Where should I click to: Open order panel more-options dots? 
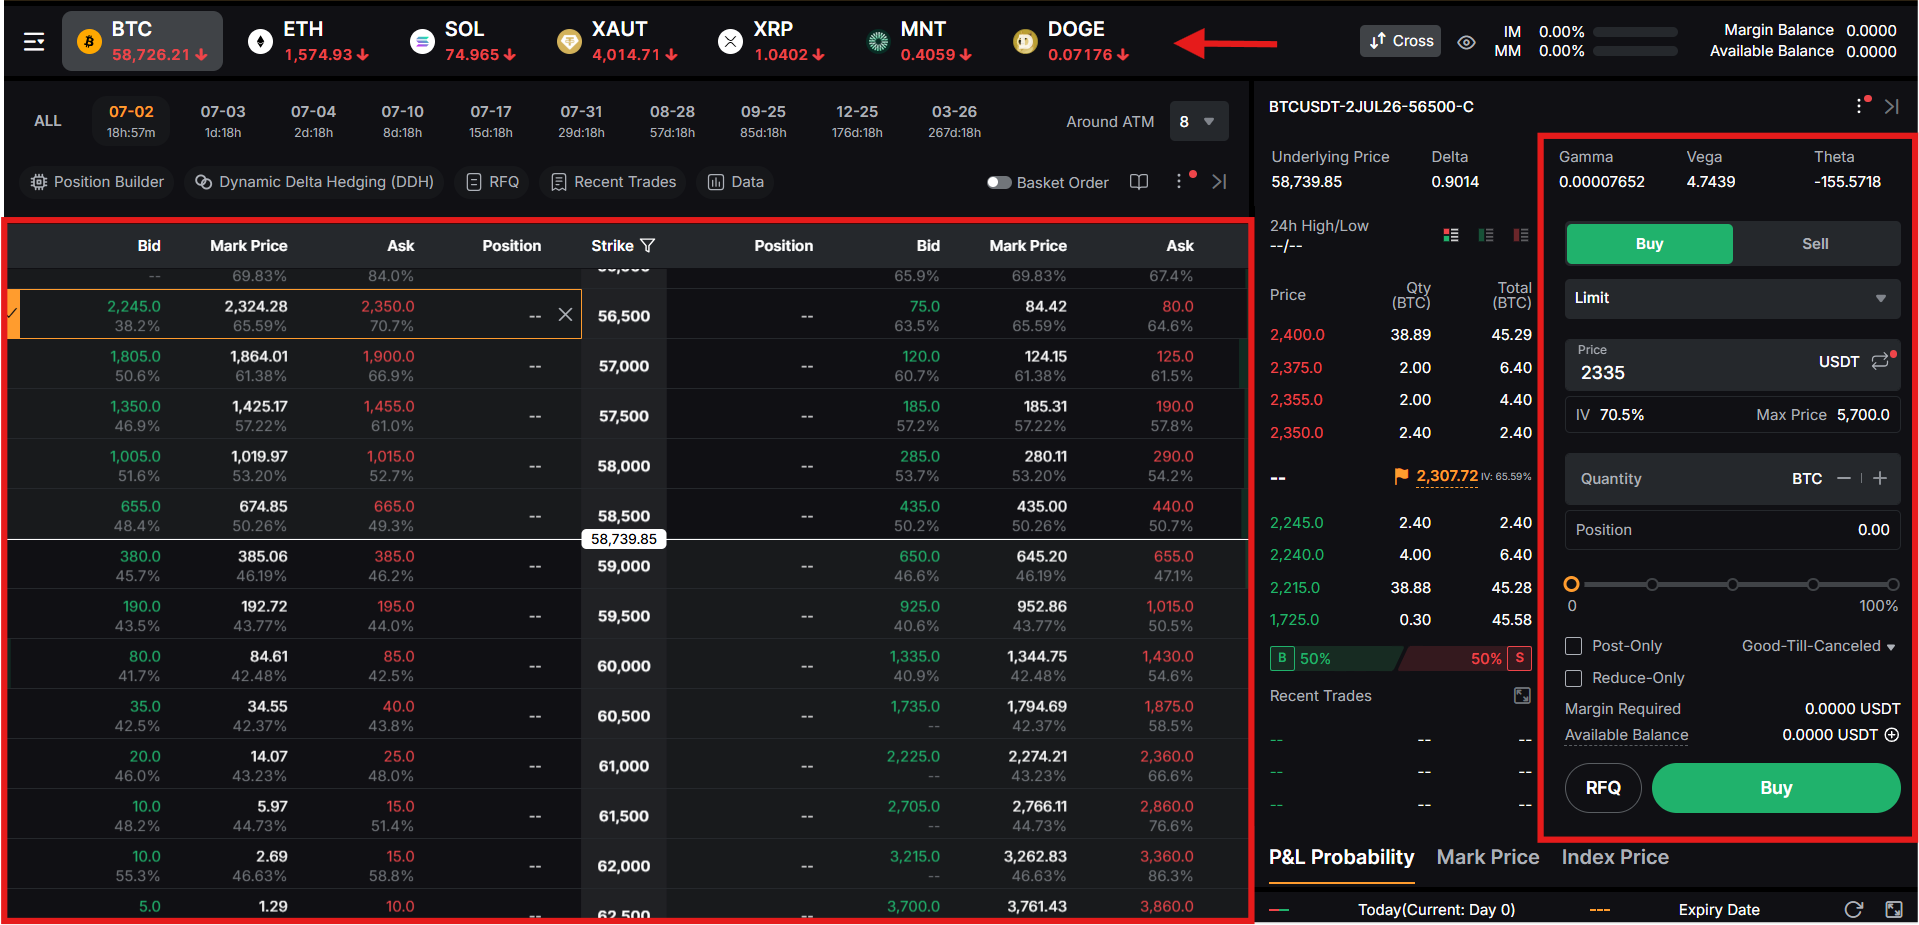[1859, 106]
